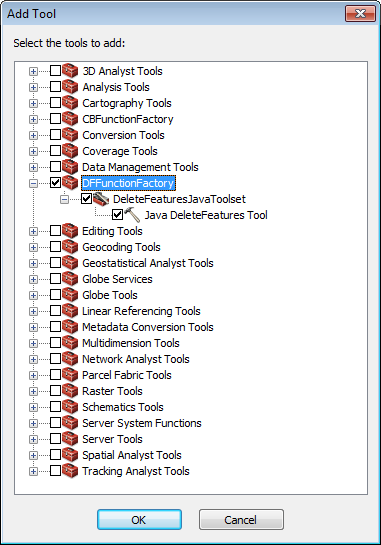Select the Metadata Conversion Tools label

[148, 327]
